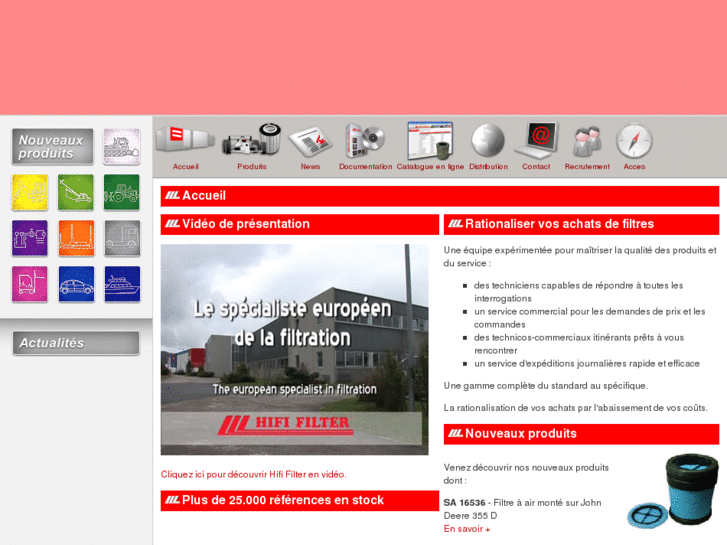Select the light green lawn mower tile
The width and height of the screenshot is (727, 545).
tap(76, 192)
